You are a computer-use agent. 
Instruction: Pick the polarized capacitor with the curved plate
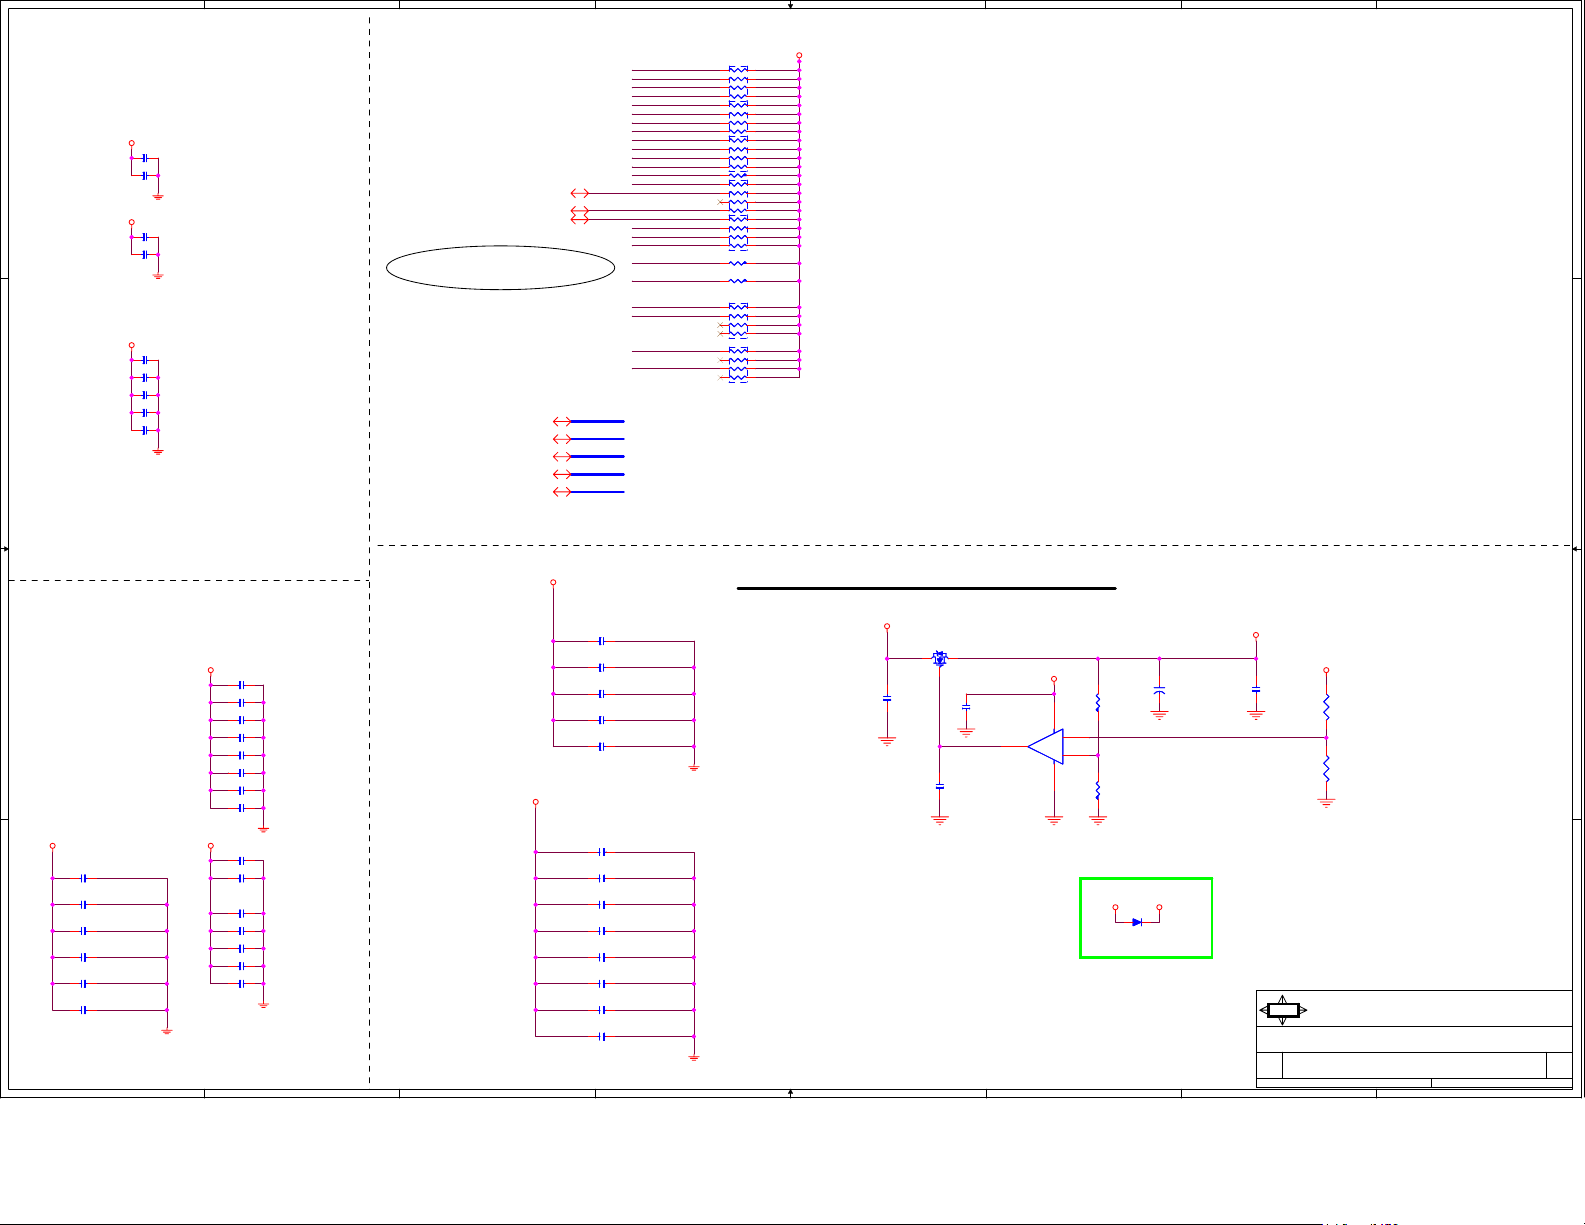tap(1159, 690)
